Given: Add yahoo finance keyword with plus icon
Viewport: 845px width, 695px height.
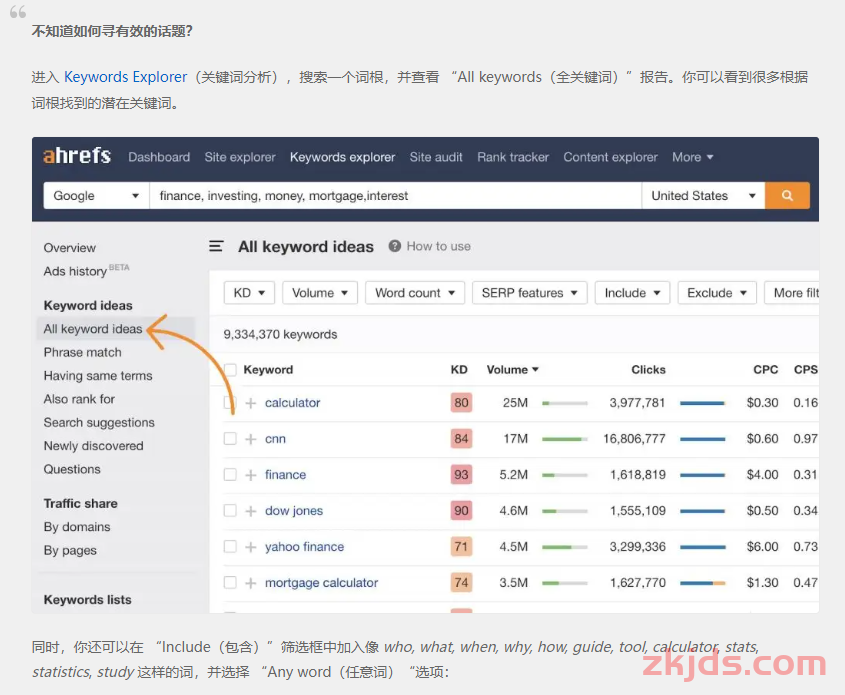Looking at the screenshot, I should point(251,547).
